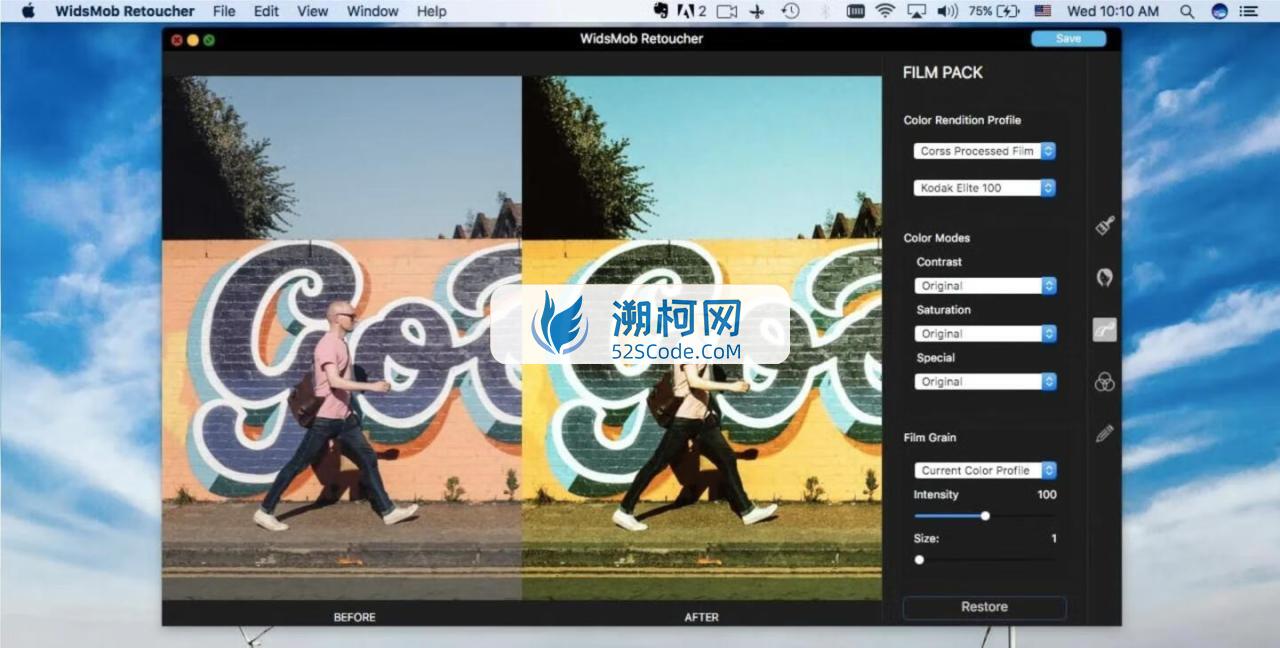The width and height of the screenshot is (1280, 648).
Task: Click the Film Grain section label
Action: (x=929, y=437)
